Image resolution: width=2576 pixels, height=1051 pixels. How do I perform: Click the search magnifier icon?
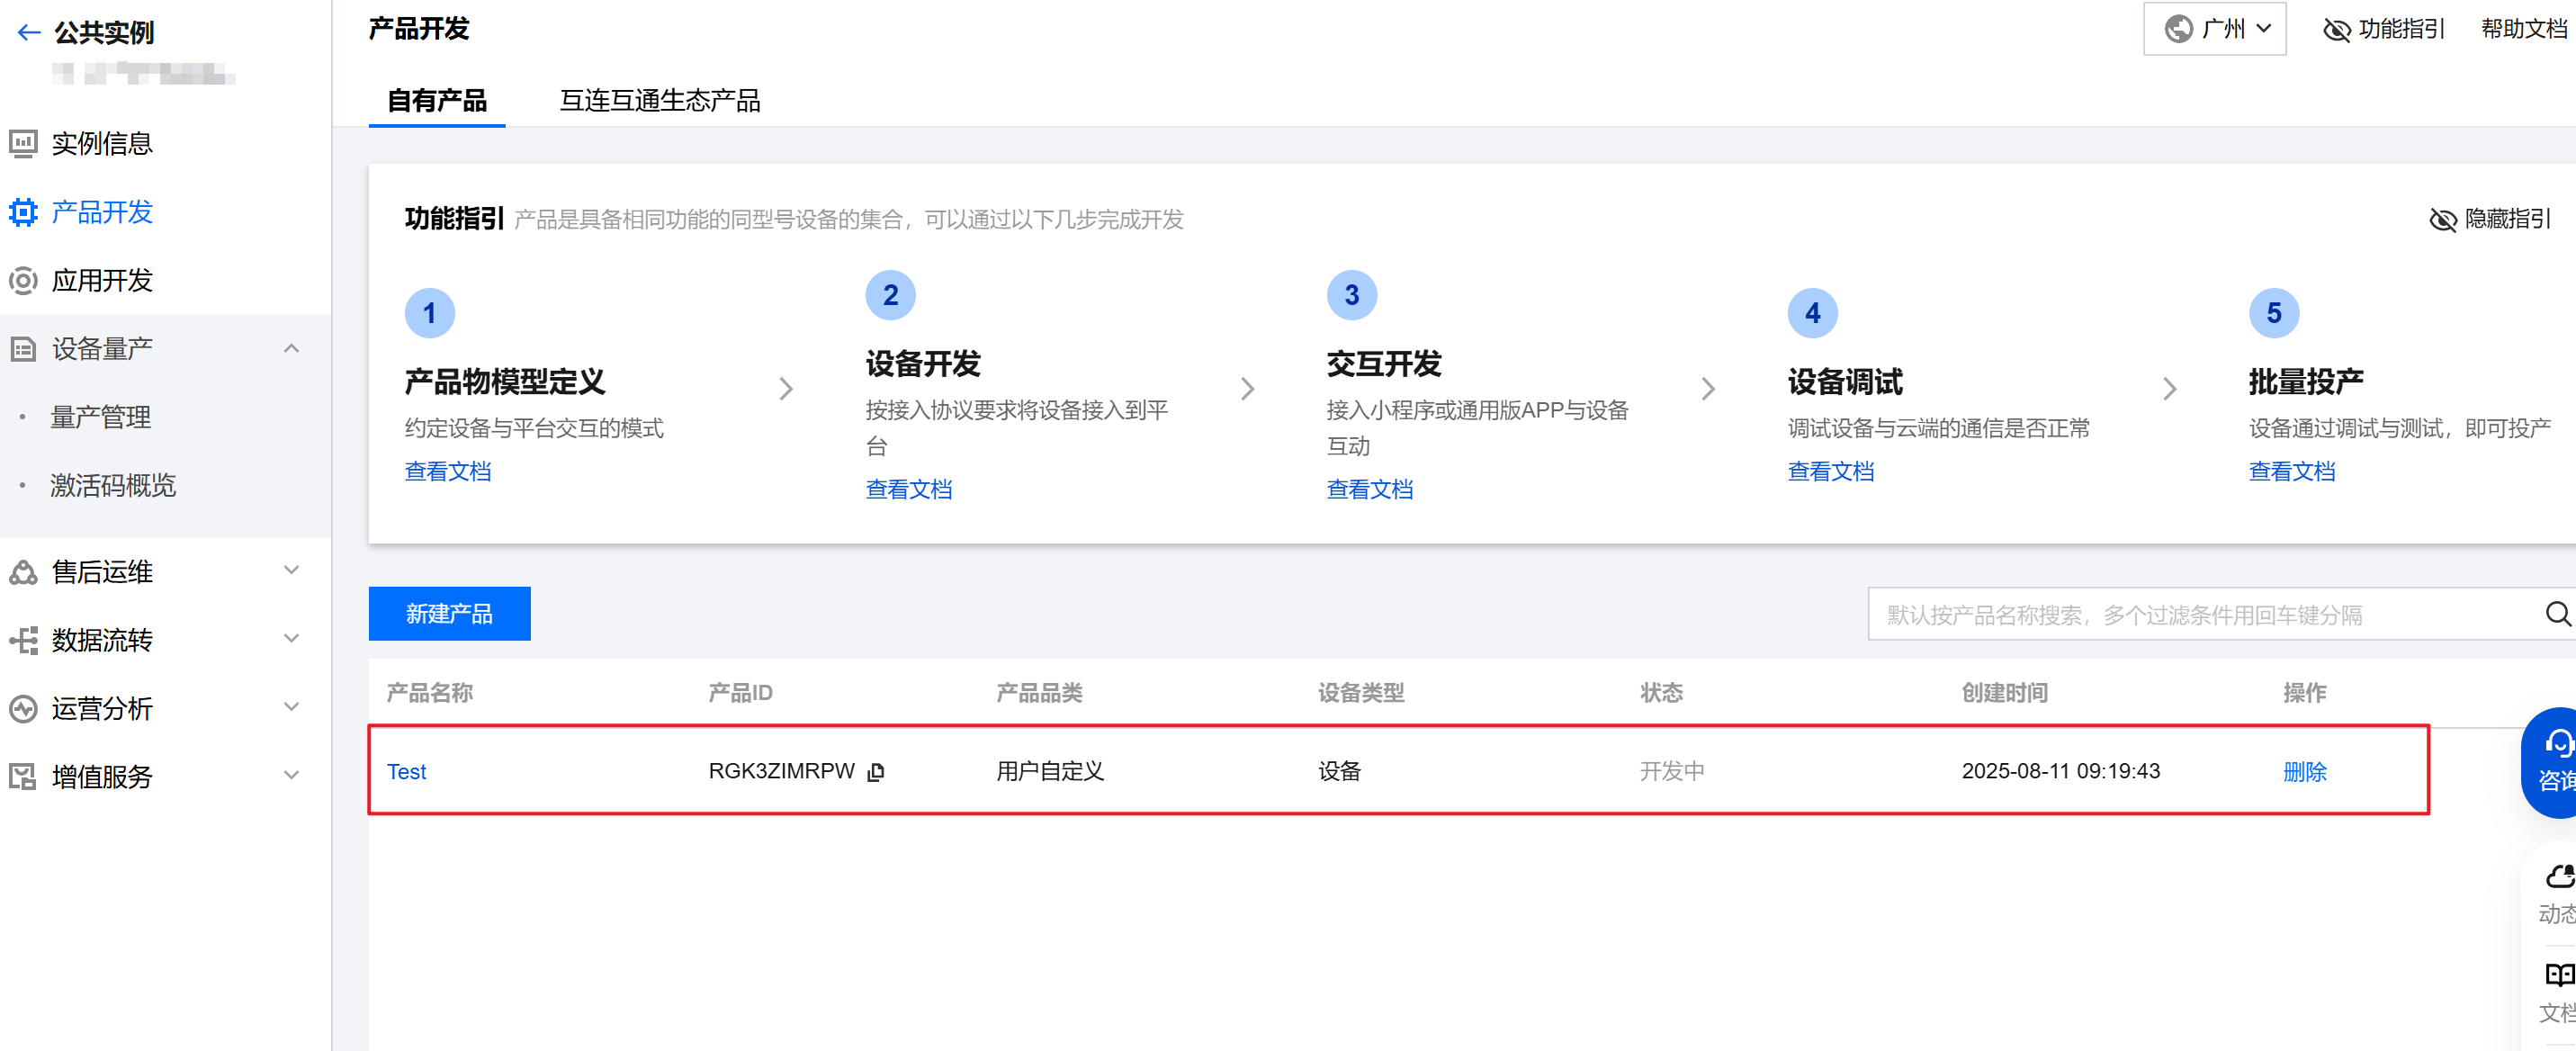(2557, 614)
